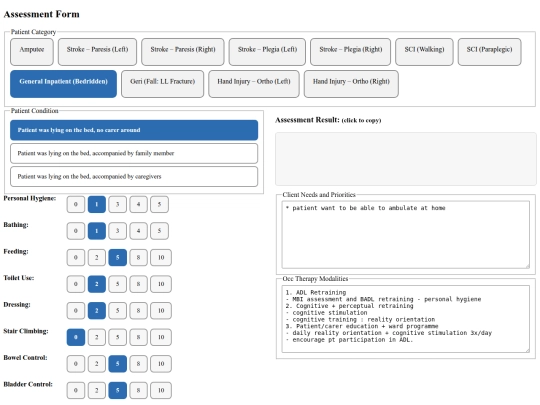The height and width of the screenshot is (405, 540).
Task: Pick the SCI (Paraplegic) category
Action: (489, 52)
